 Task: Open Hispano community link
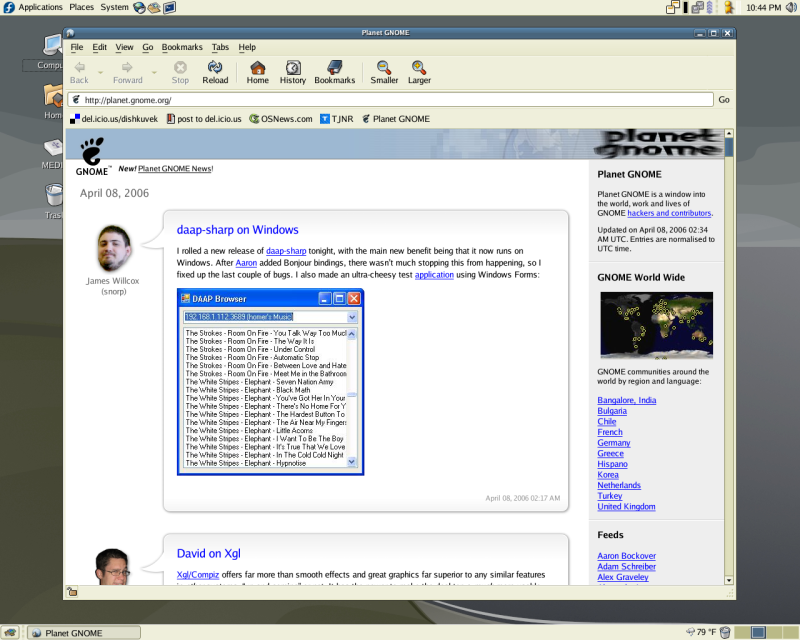click(612, 464)
